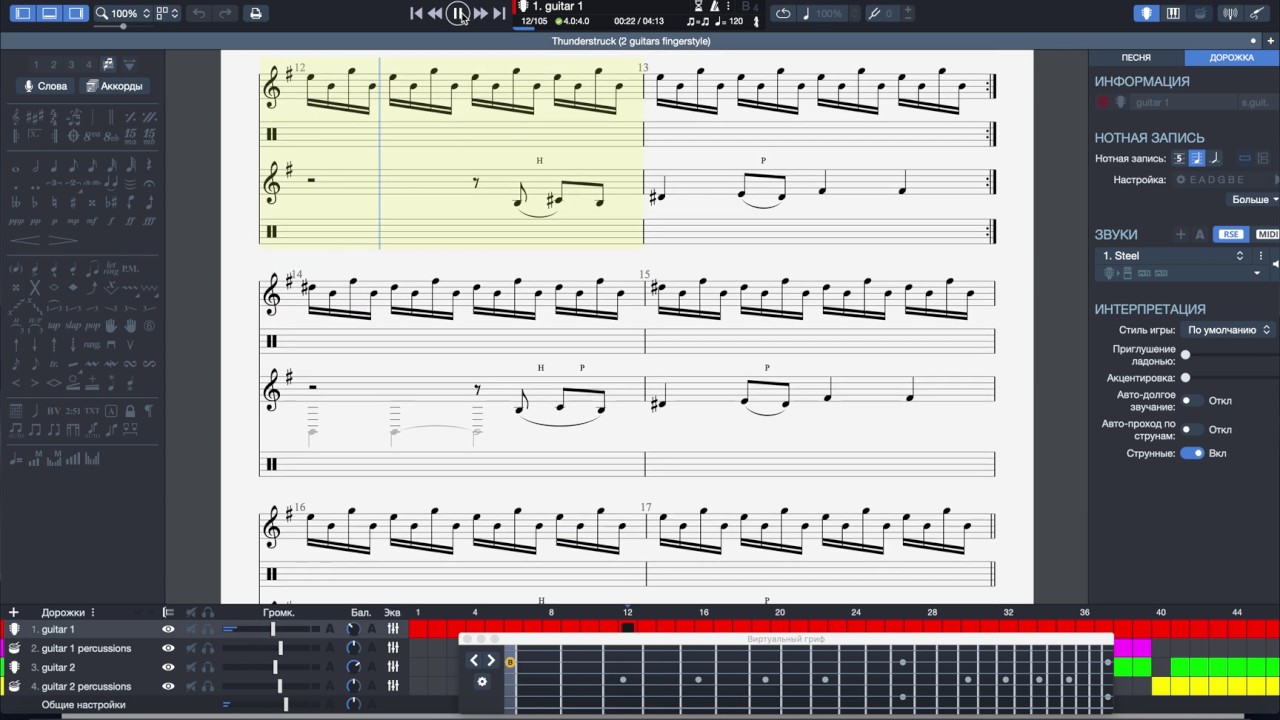Hide guitar 2 percussions with eye icon

168,686
